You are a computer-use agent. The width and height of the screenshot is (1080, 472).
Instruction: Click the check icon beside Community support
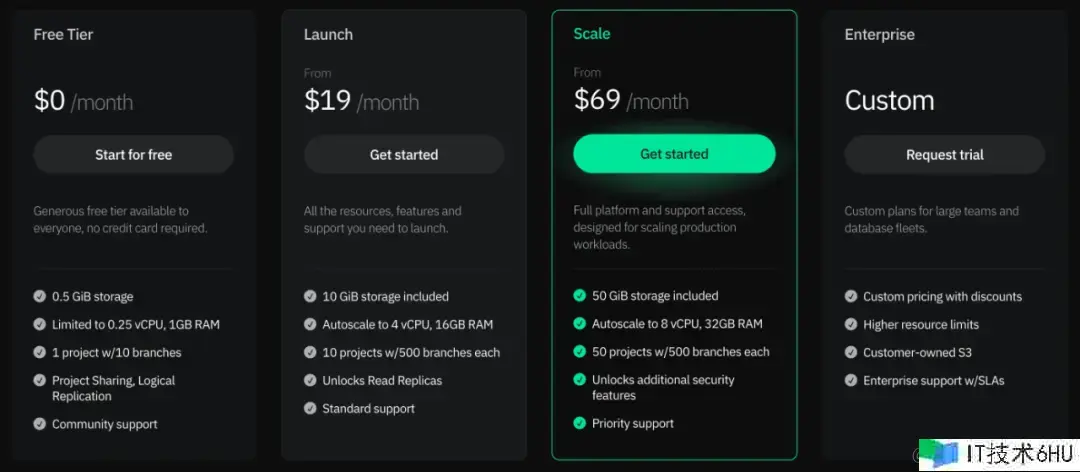coord(40,424)
